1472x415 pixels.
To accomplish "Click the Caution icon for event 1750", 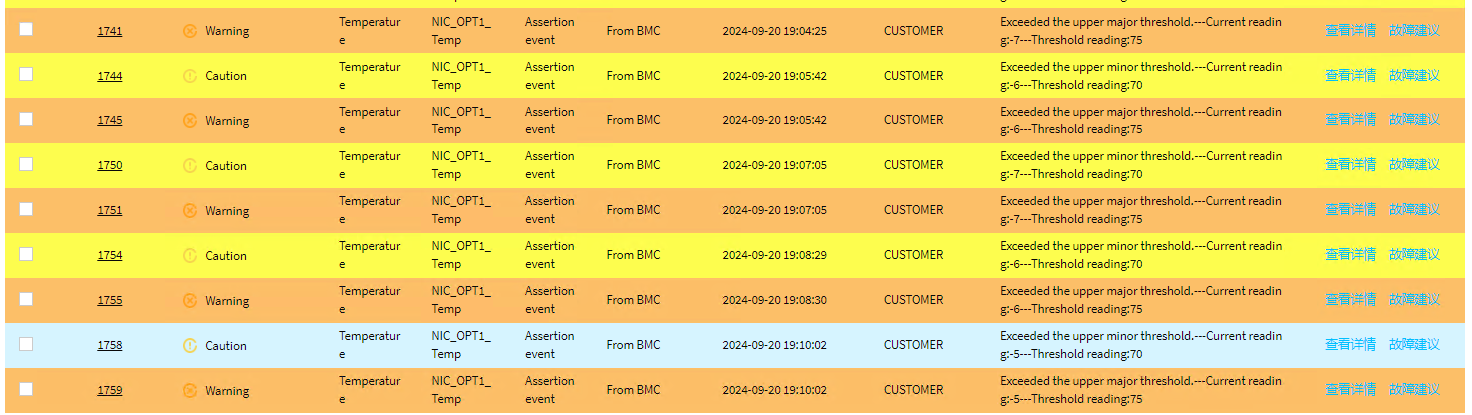I will (x=190, y=166).
